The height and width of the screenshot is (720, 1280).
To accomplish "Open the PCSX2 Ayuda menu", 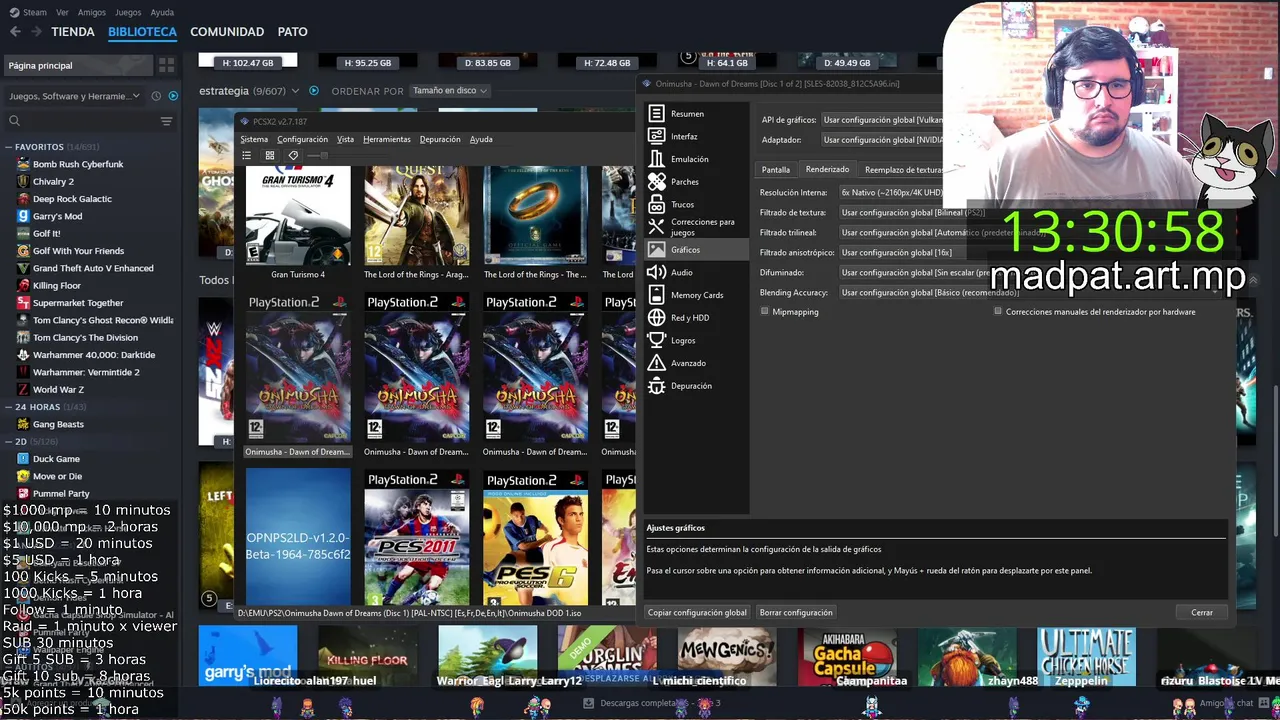I will pyautogui.click(x=481, y=139).
